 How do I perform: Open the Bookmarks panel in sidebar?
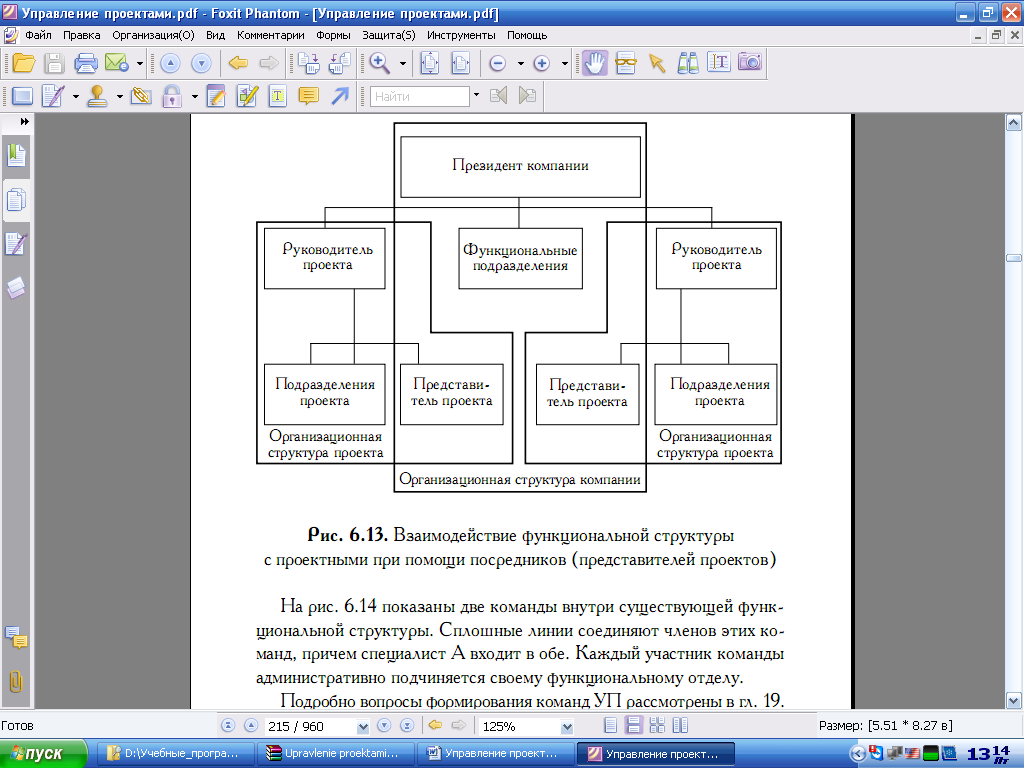[16, 155]
